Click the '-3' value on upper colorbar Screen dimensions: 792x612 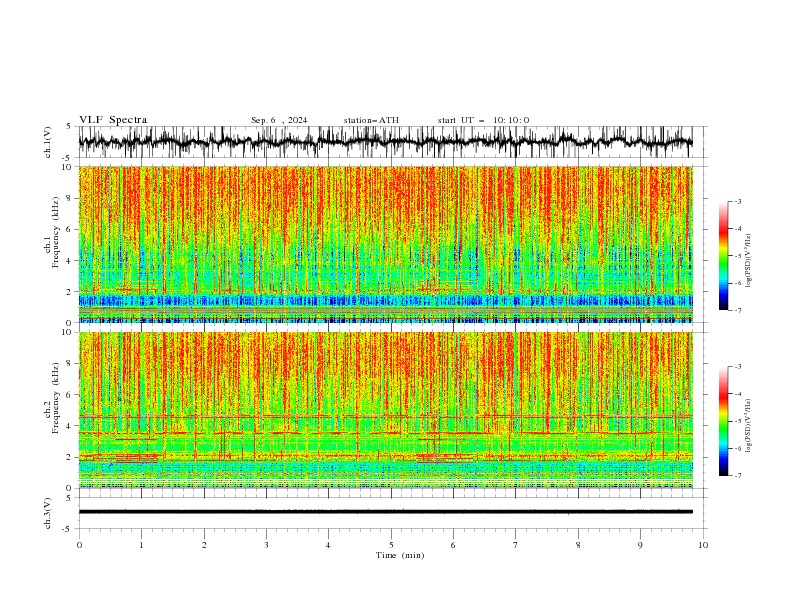coord(738,201)
